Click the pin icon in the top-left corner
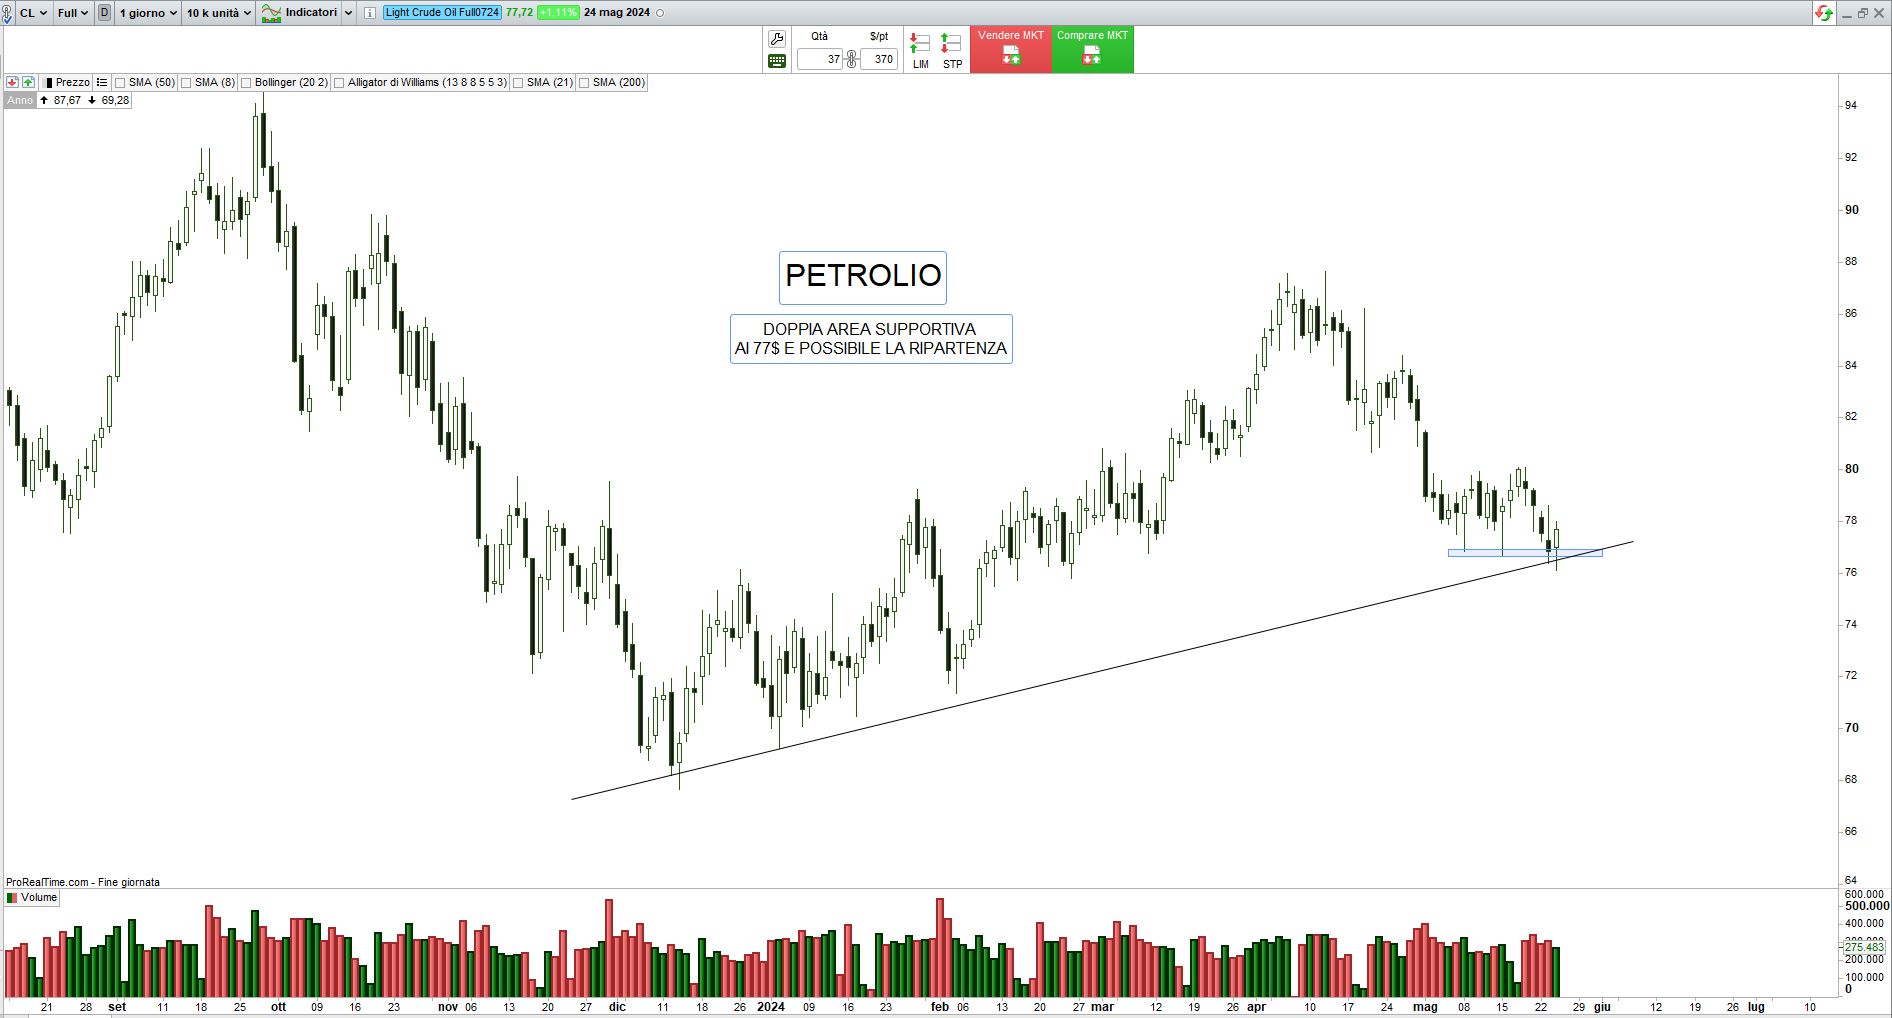Viewport: 1892px width, 1018px height. (x=7, y=13)
